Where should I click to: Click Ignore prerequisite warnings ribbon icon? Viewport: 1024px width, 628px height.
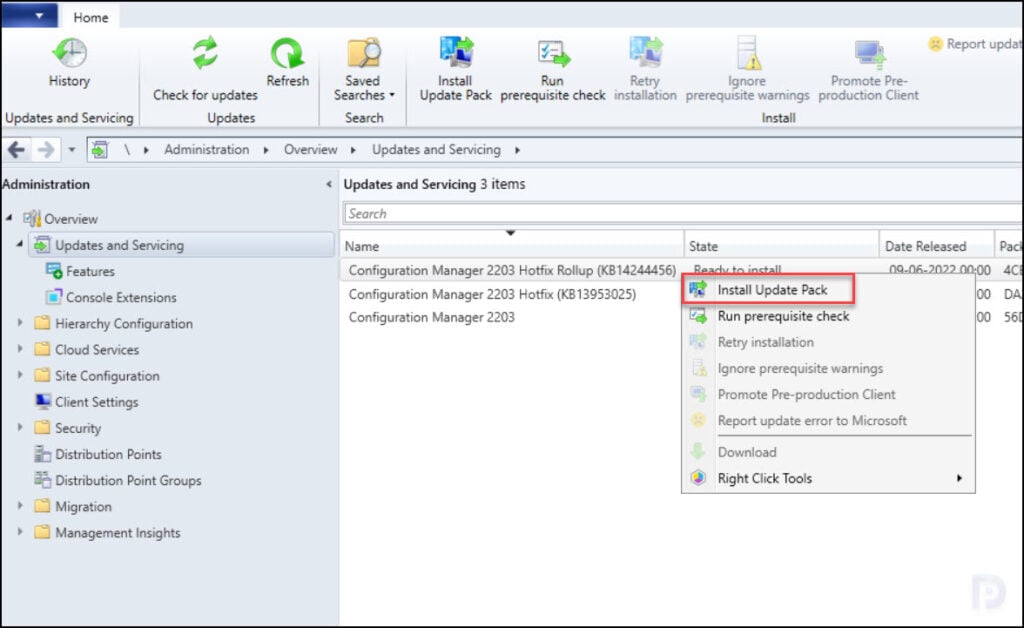(747, 70)
